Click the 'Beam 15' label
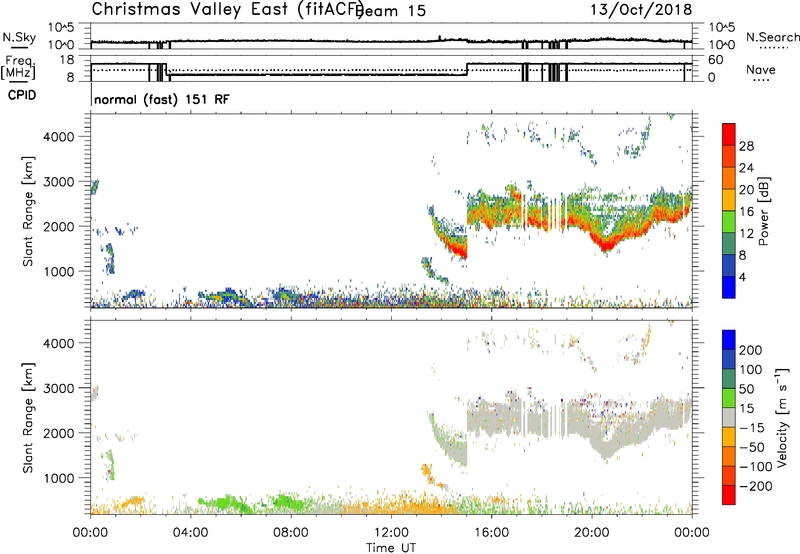The width and height of the screenshot is (800, 554). click(x=391, y=11)
